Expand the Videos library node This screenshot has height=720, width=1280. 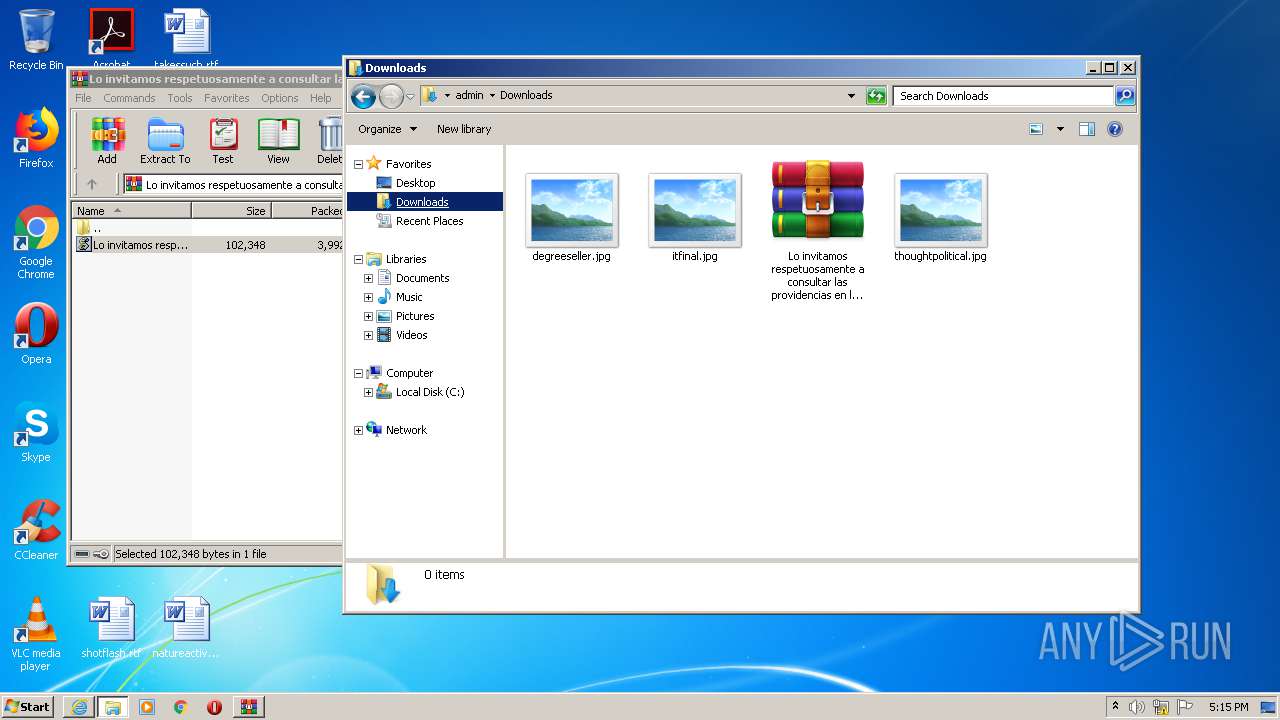(x=368, y=335)
